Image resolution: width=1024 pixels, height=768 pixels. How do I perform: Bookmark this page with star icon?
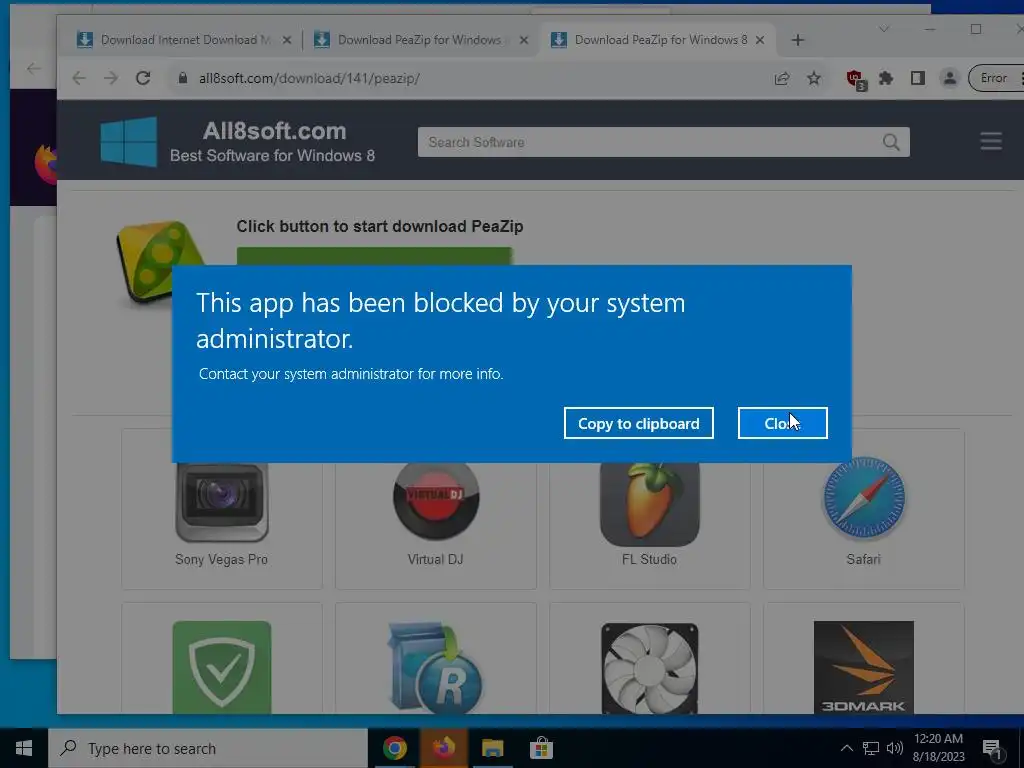click(814, 78)
